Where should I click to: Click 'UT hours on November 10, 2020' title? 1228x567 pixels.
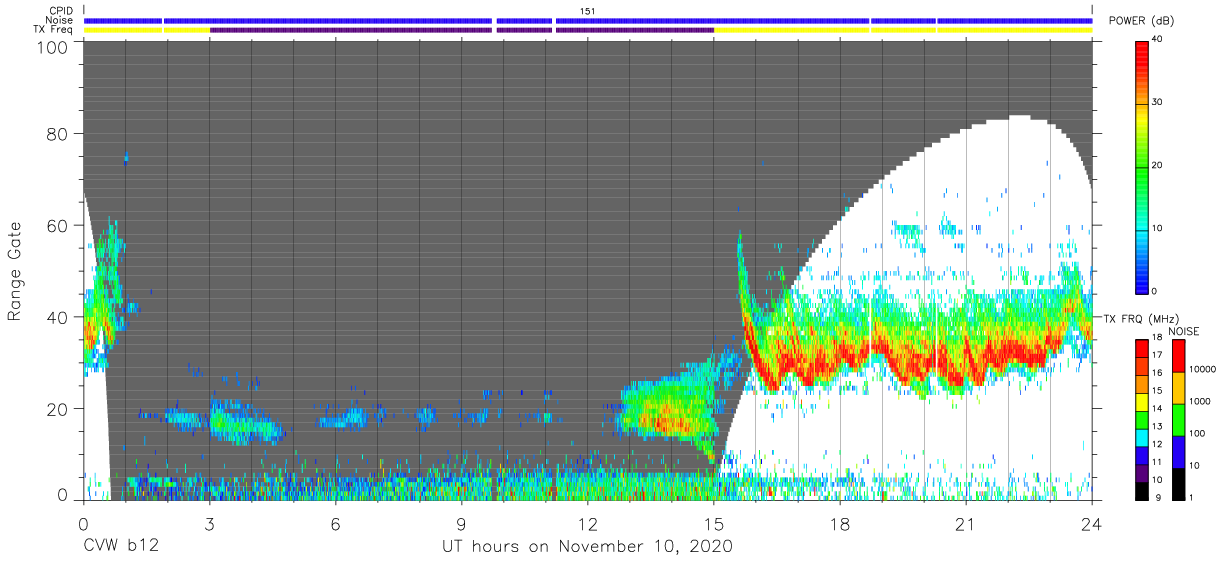588,547
